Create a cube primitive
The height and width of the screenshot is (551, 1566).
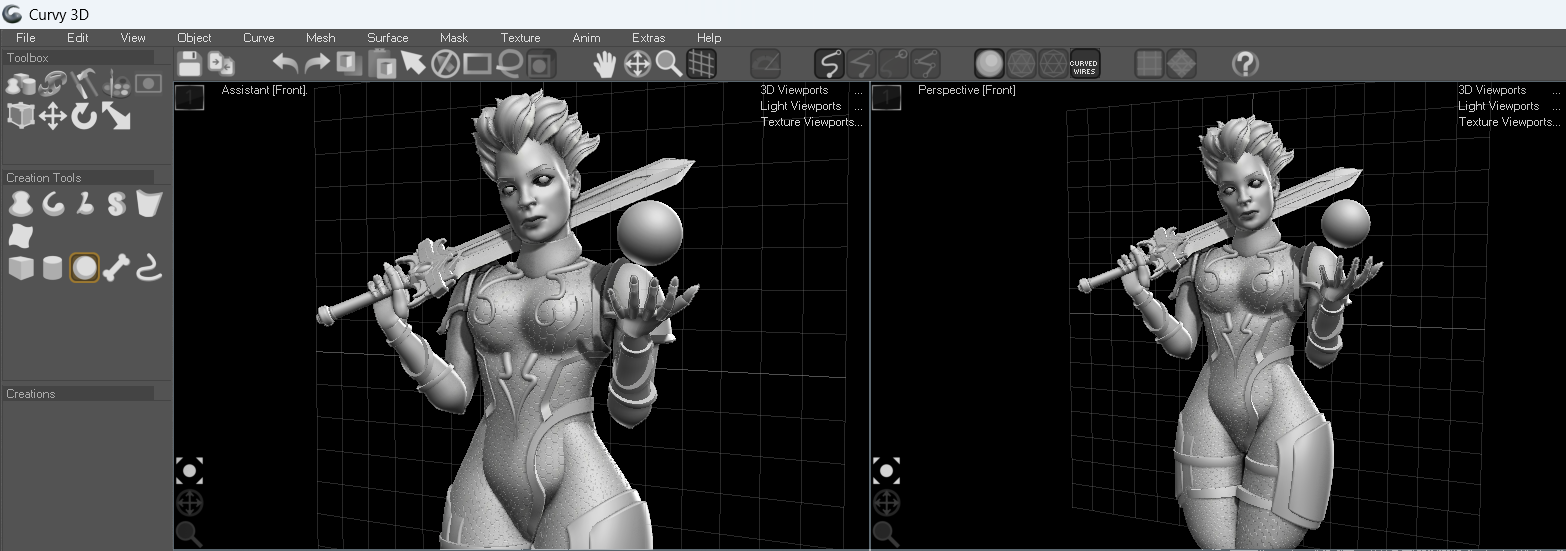pyautogui.click(x=20, y=268)
